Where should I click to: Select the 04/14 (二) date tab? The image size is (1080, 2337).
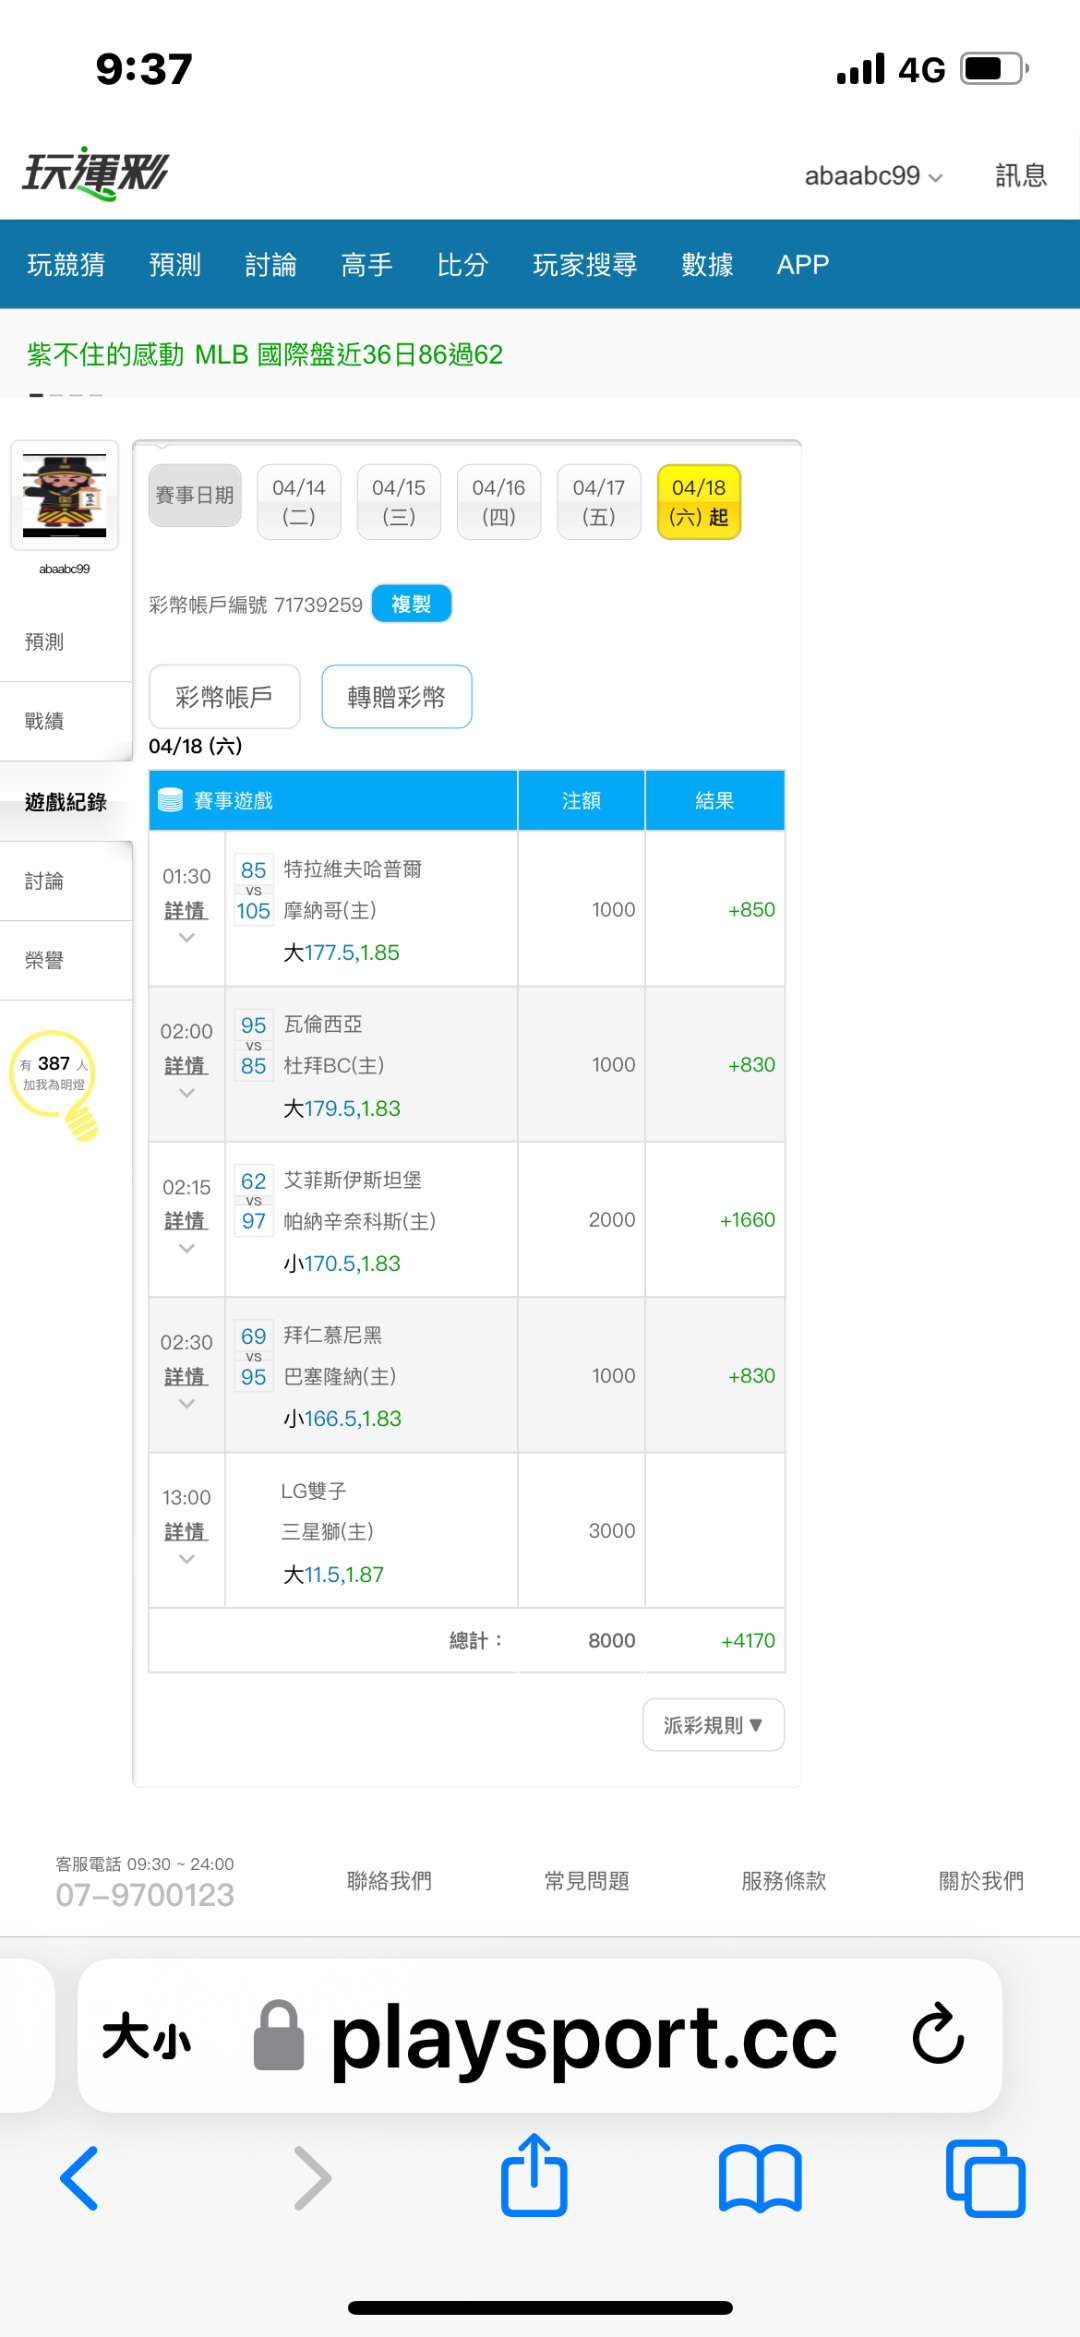pos(298,502)
